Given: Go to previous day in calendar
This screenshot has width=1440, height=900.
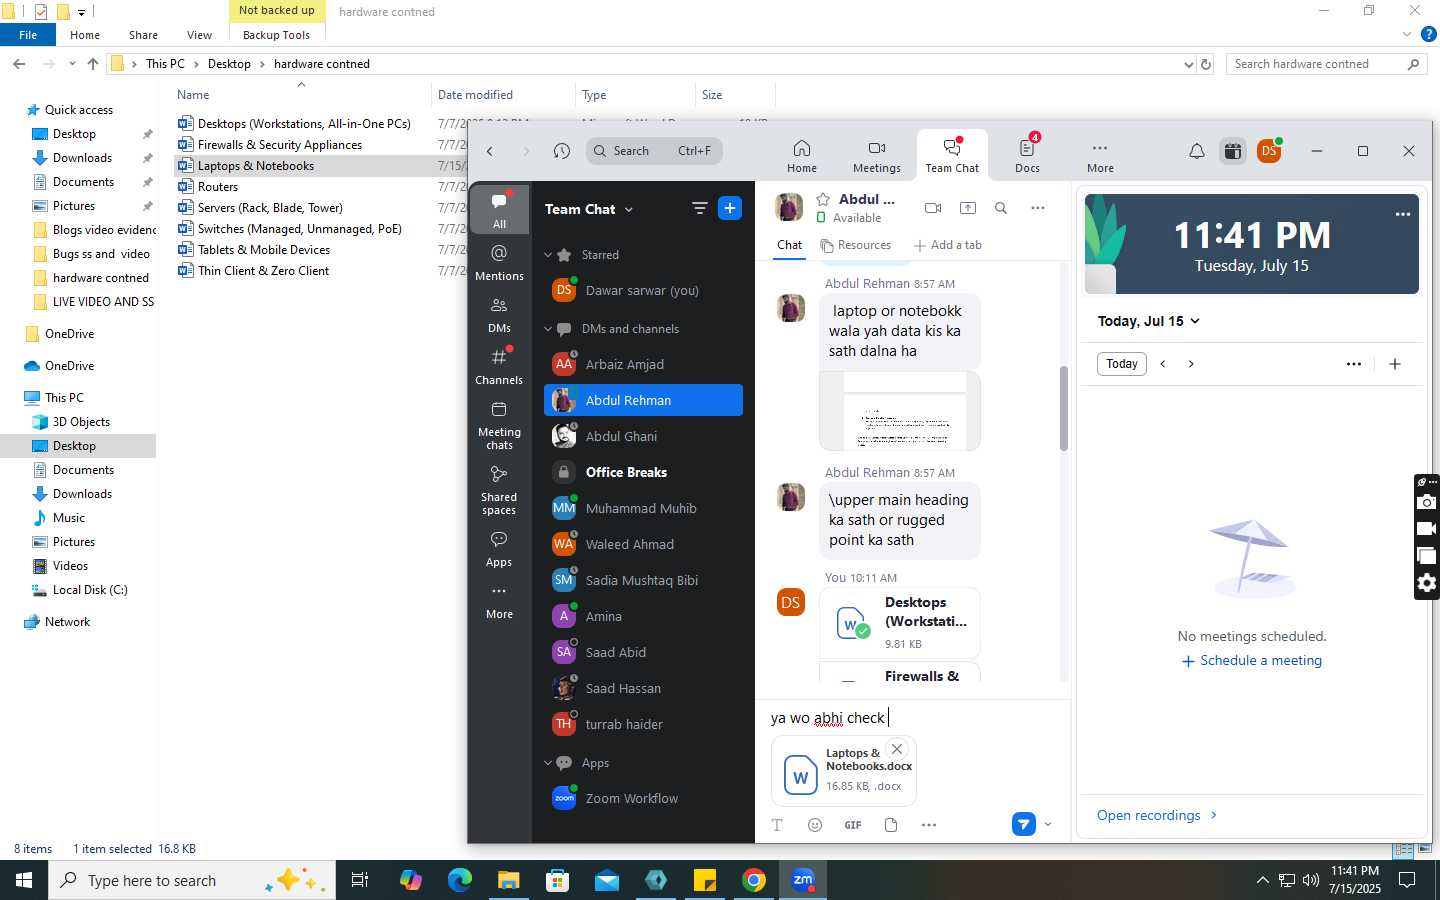Looking at the screenshot, I should [x=1163, y=364].
